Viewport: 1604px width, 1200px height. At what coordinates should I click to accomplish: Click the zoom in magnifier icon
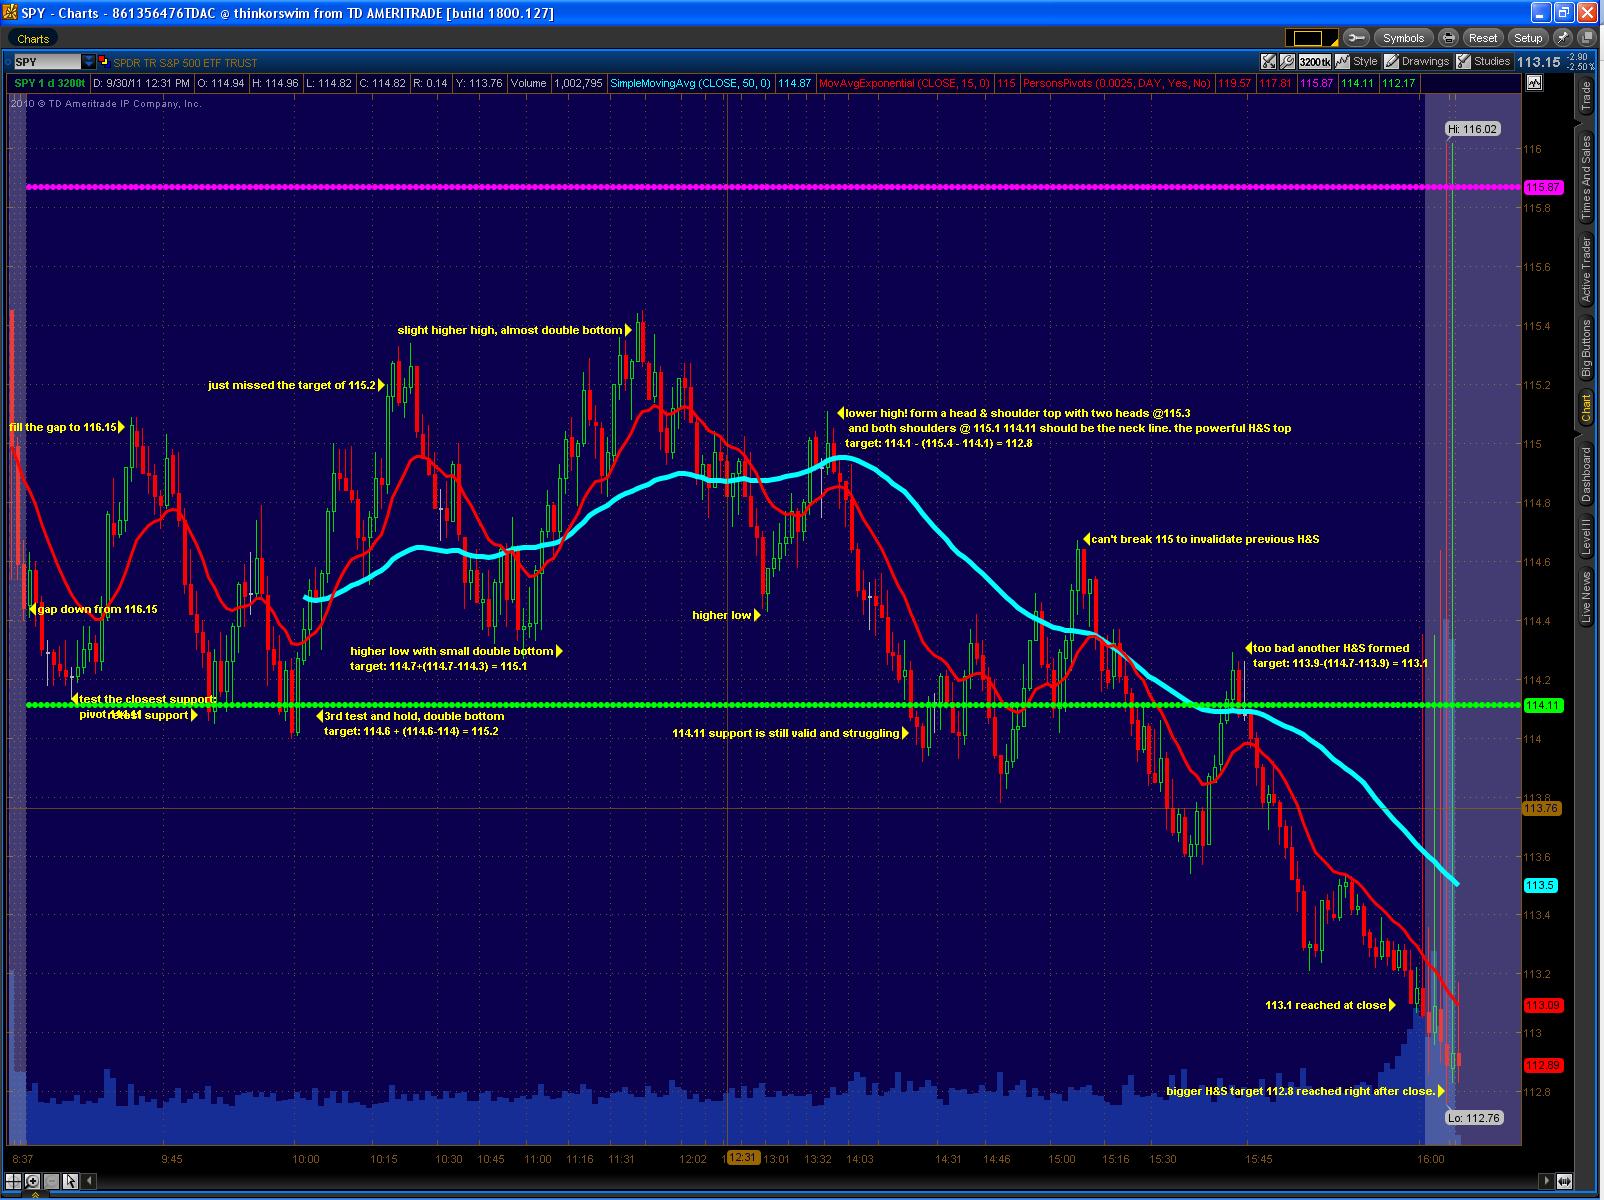32,1181
